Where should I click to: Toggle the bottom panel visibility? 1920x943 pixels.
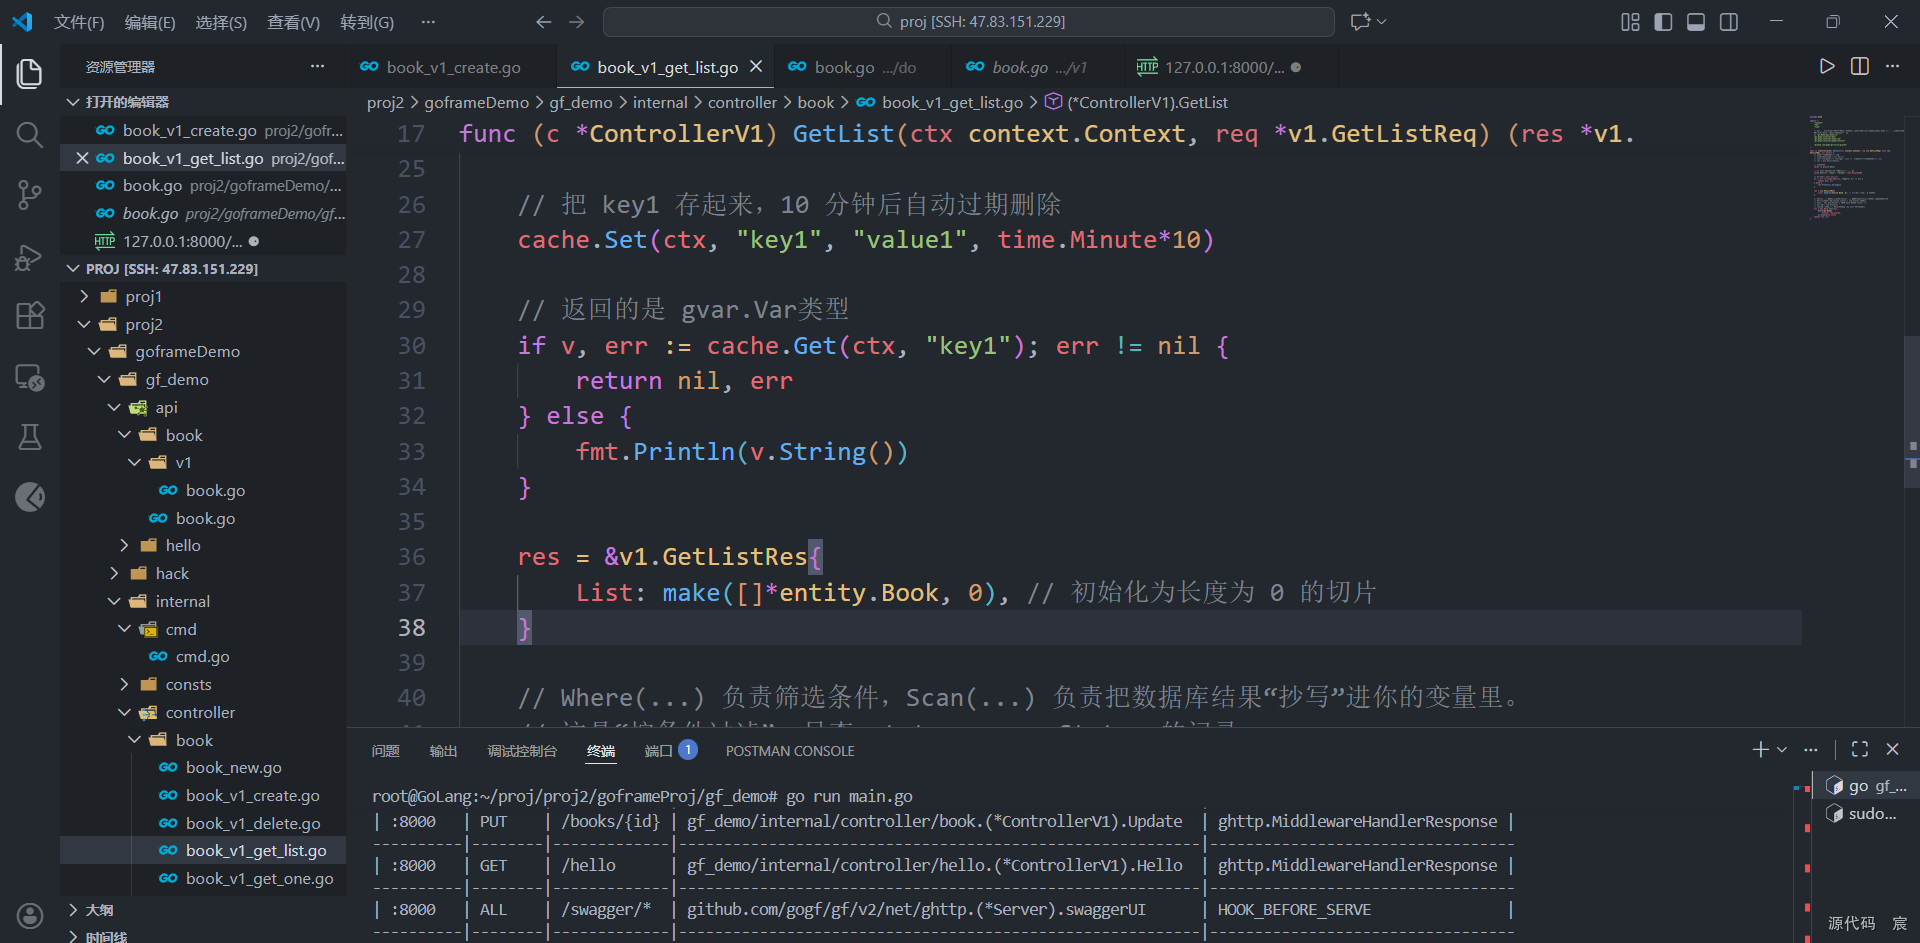pyautogui.click(x=1696, y=22)
